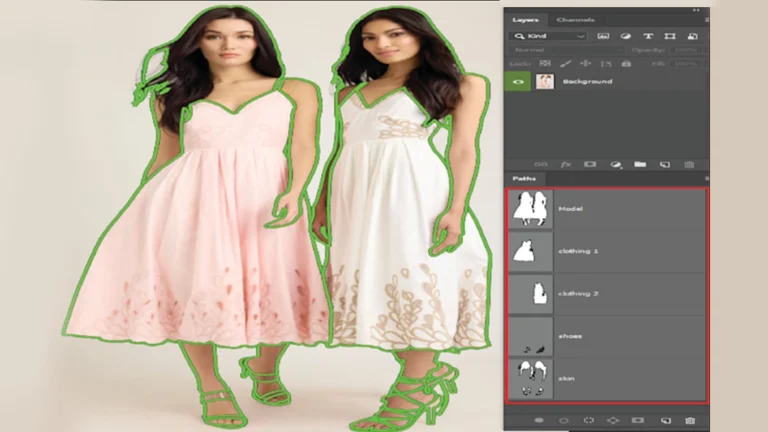768x432 pixels.
Task: Toggle the smart object filter icon
Action: tap(692, 36)
